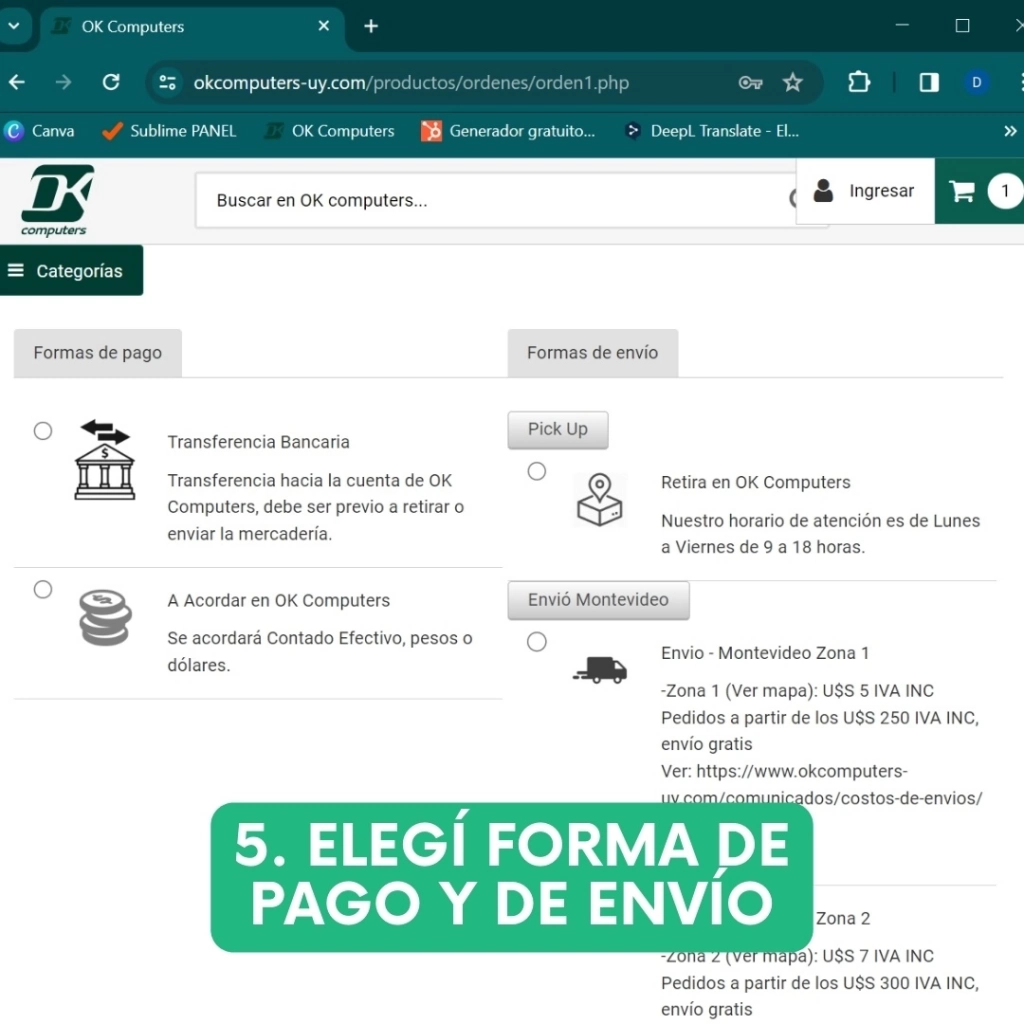Open the Formas de pago tab
This screenshot has width=1024, height=1024.
[x=97, y=353]
